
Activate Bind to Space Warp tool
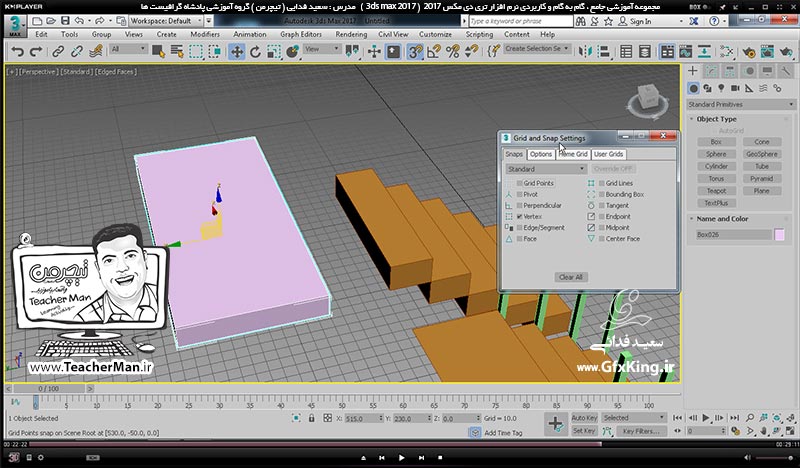coord(95,52)
